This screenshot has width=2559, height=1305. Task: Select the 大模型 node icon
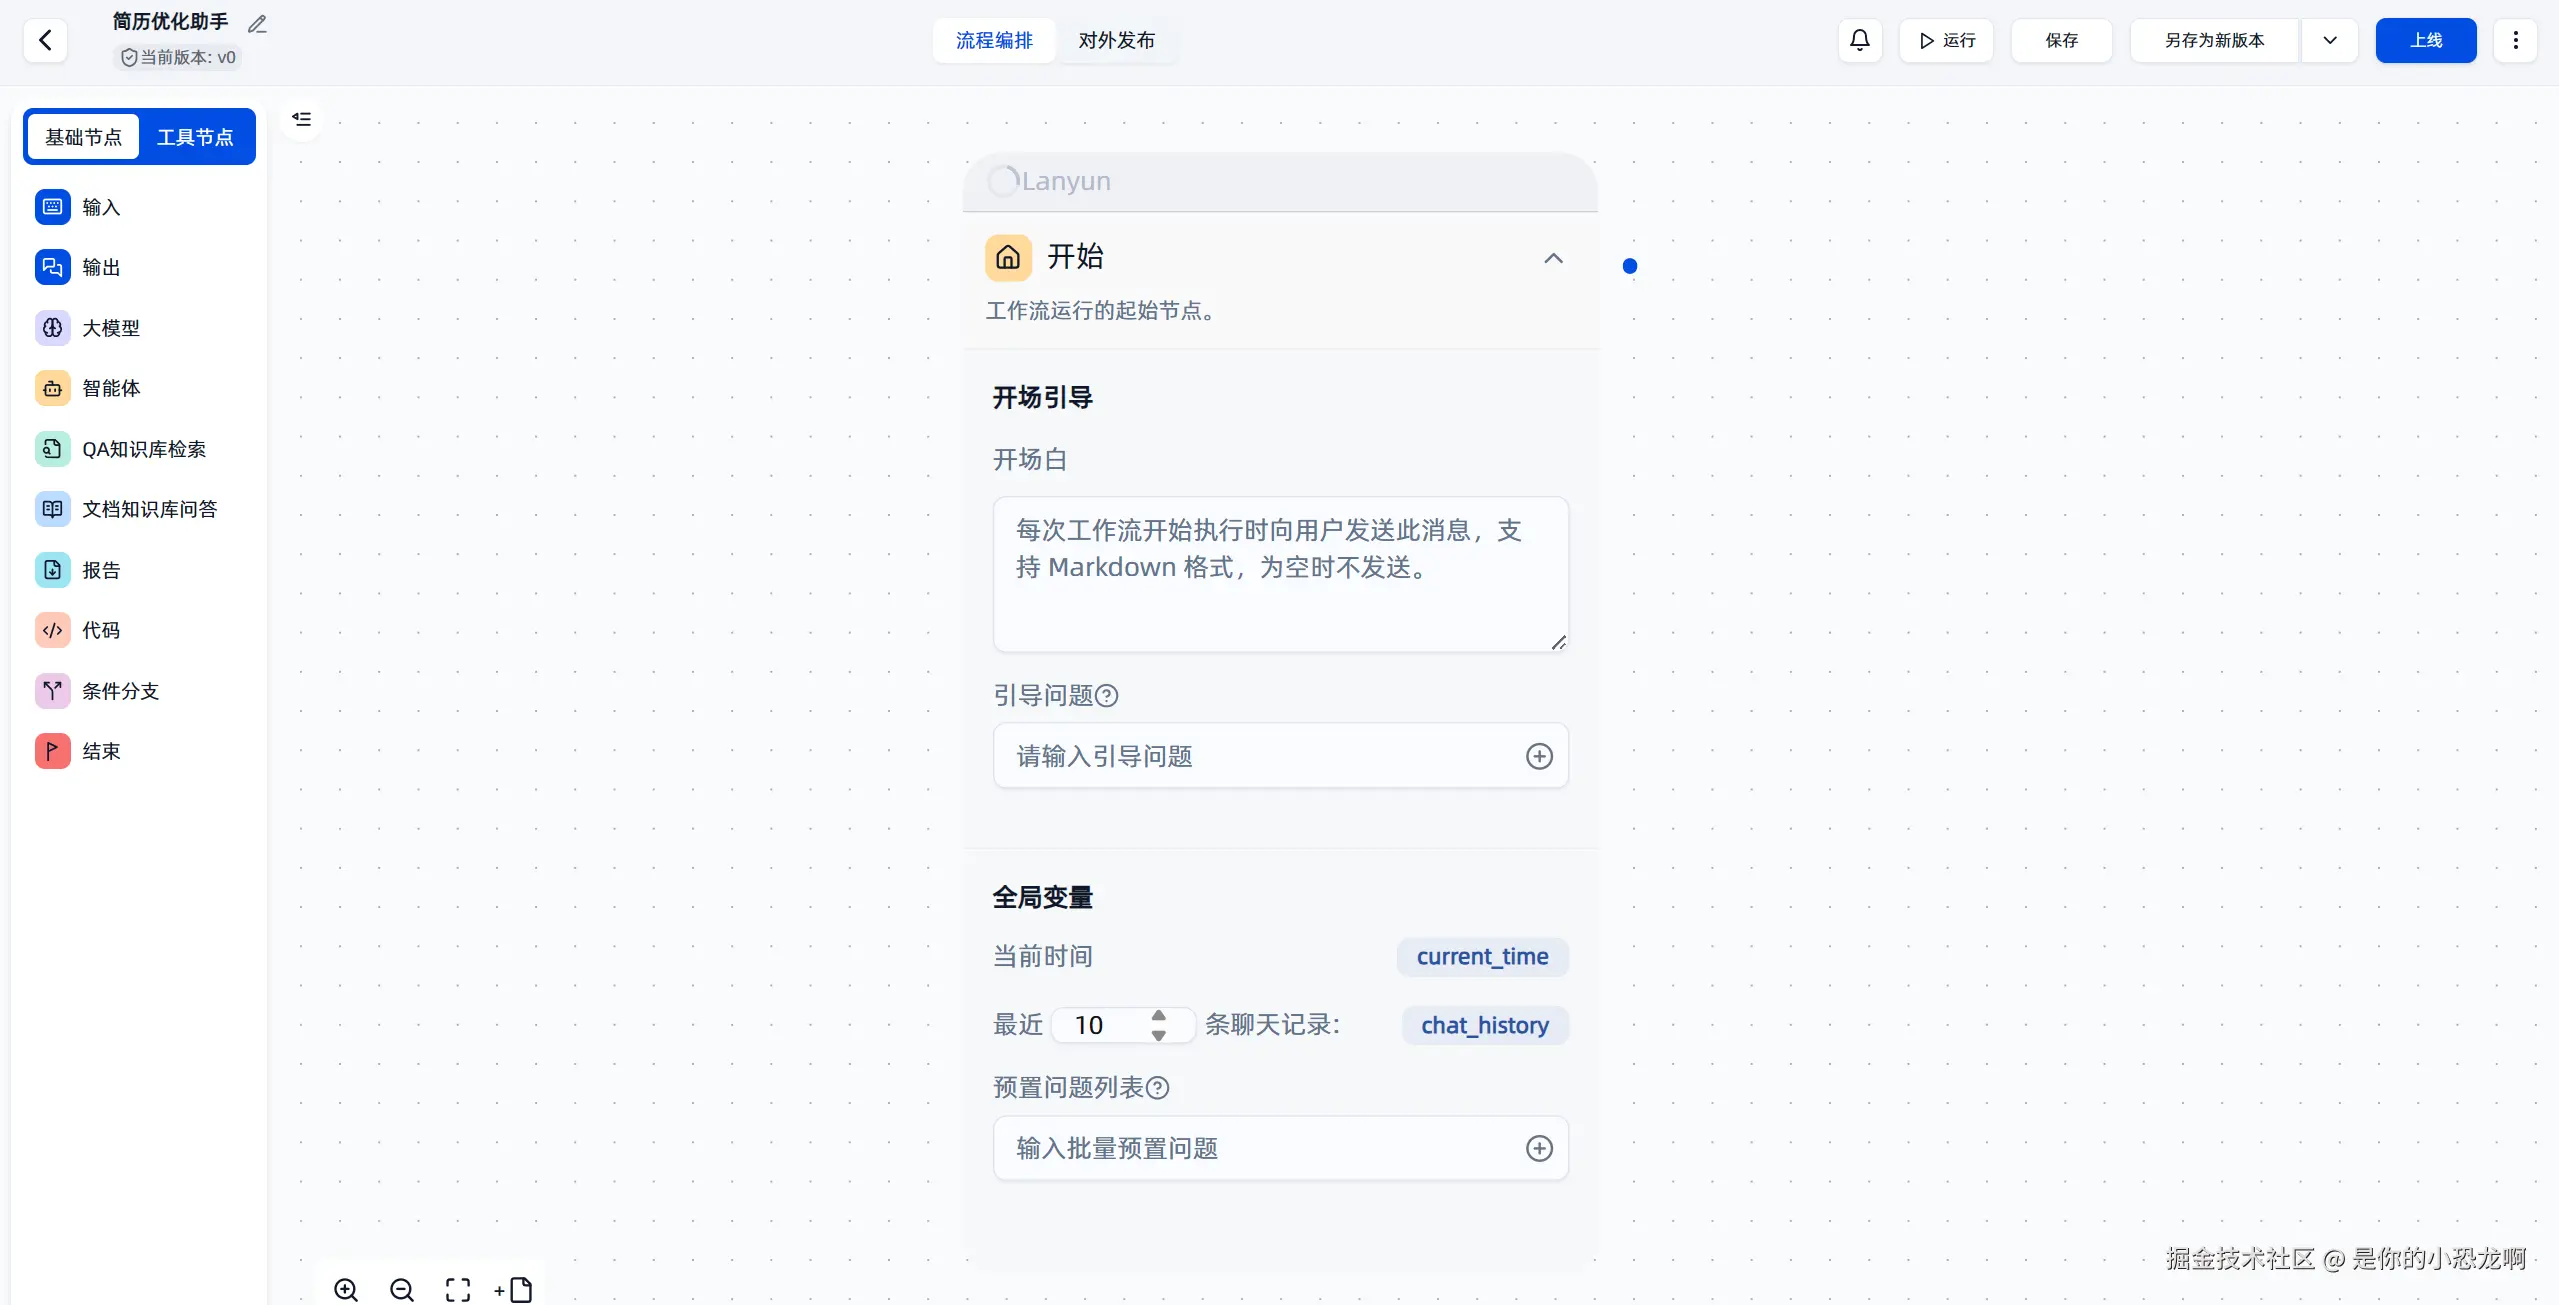point(52,328)
